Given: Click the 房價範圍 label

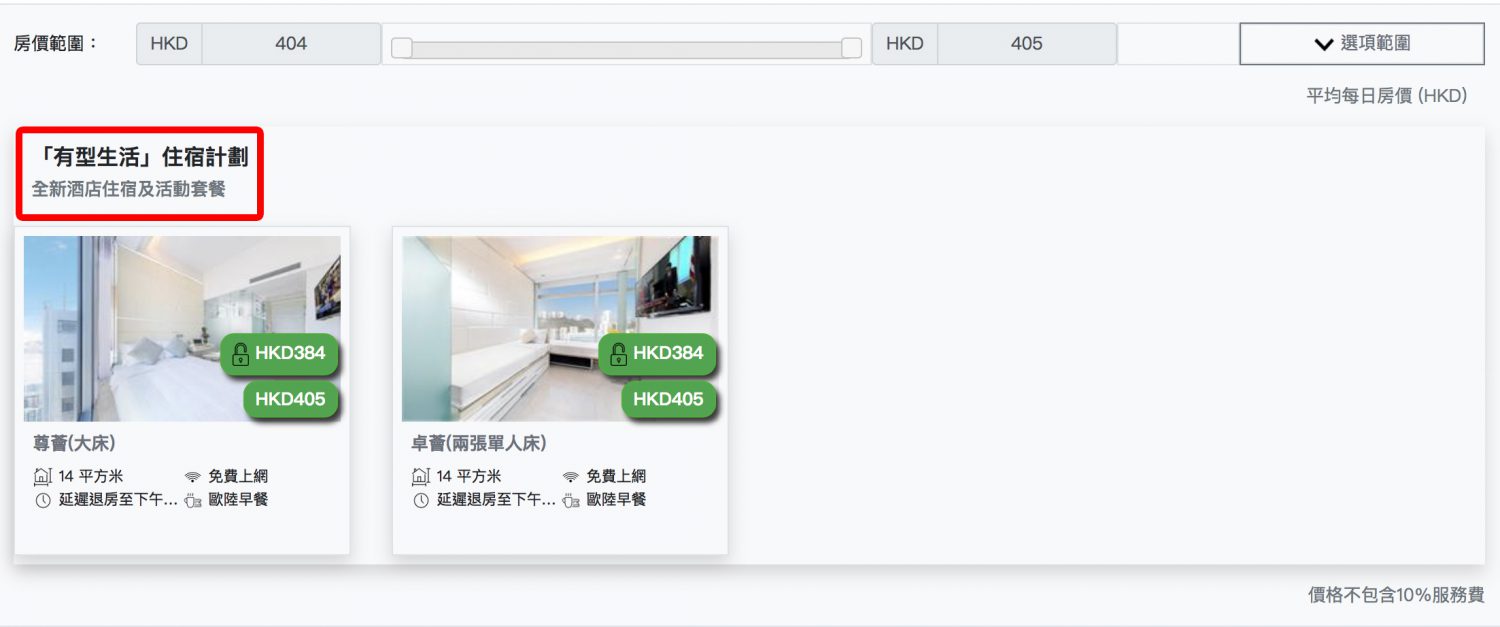Looking at the screenshot, I should coord(57,43).
